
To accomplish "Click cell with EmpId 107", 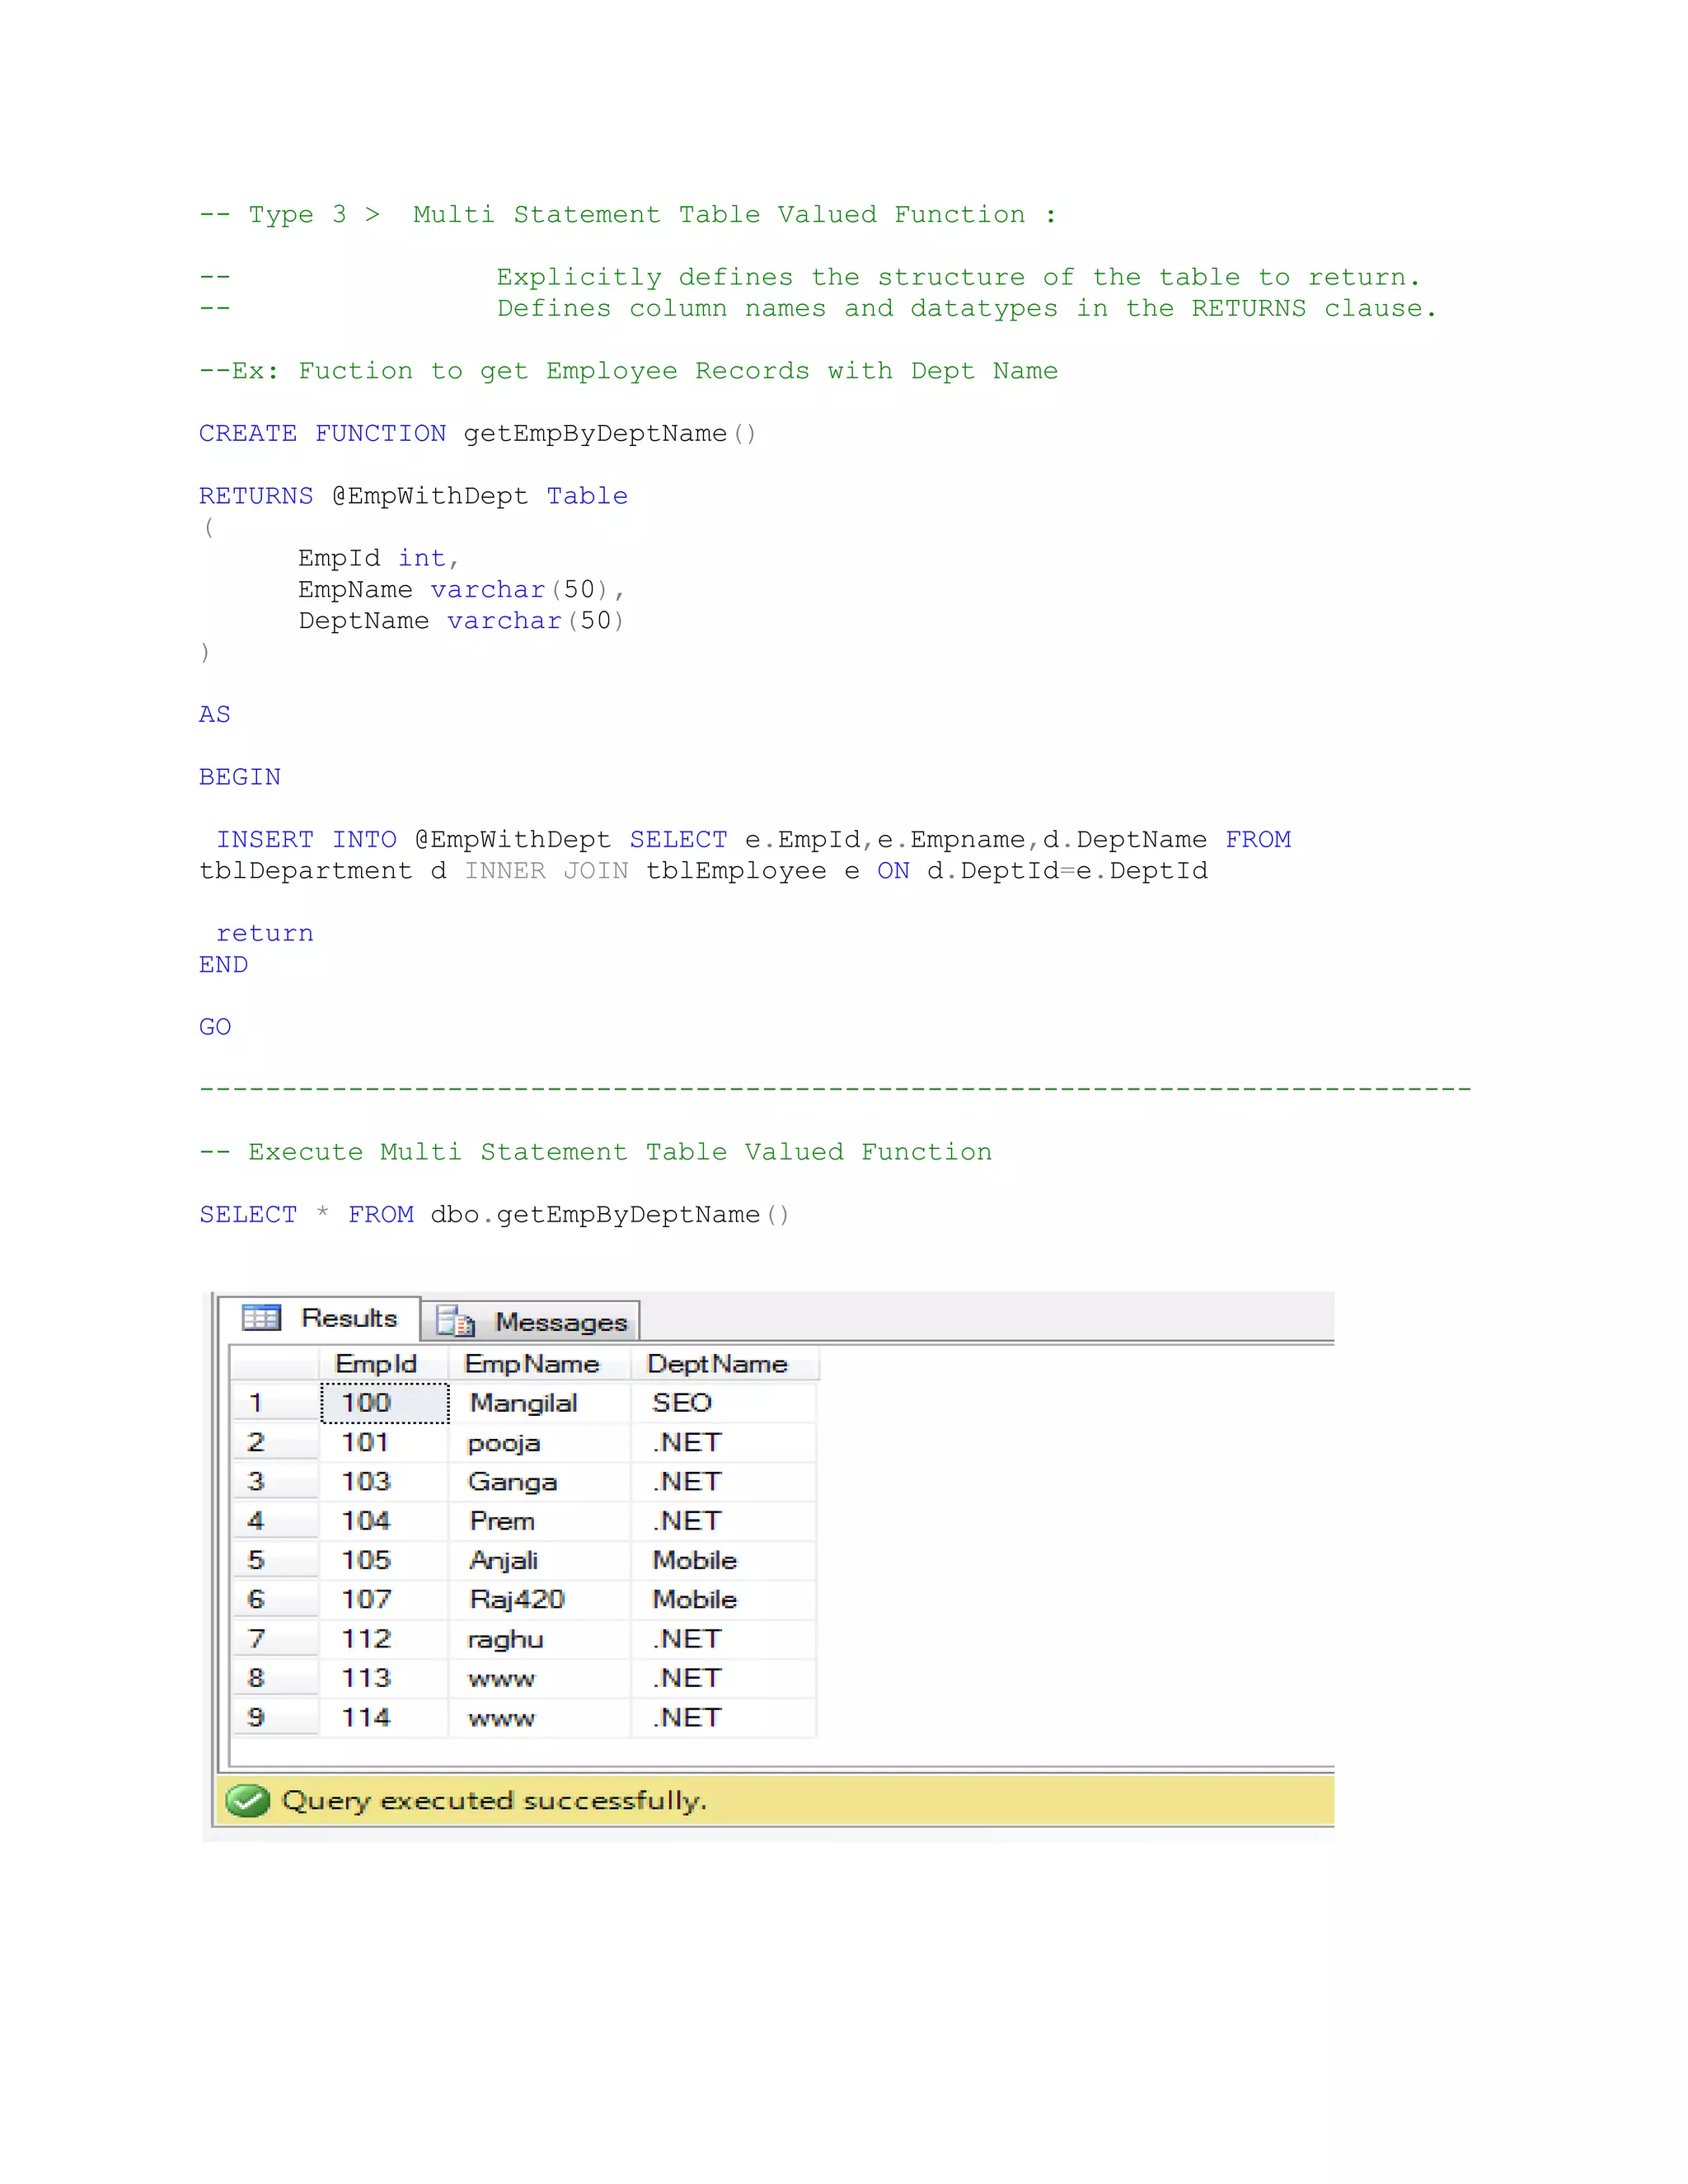I will coord(385,1599).
